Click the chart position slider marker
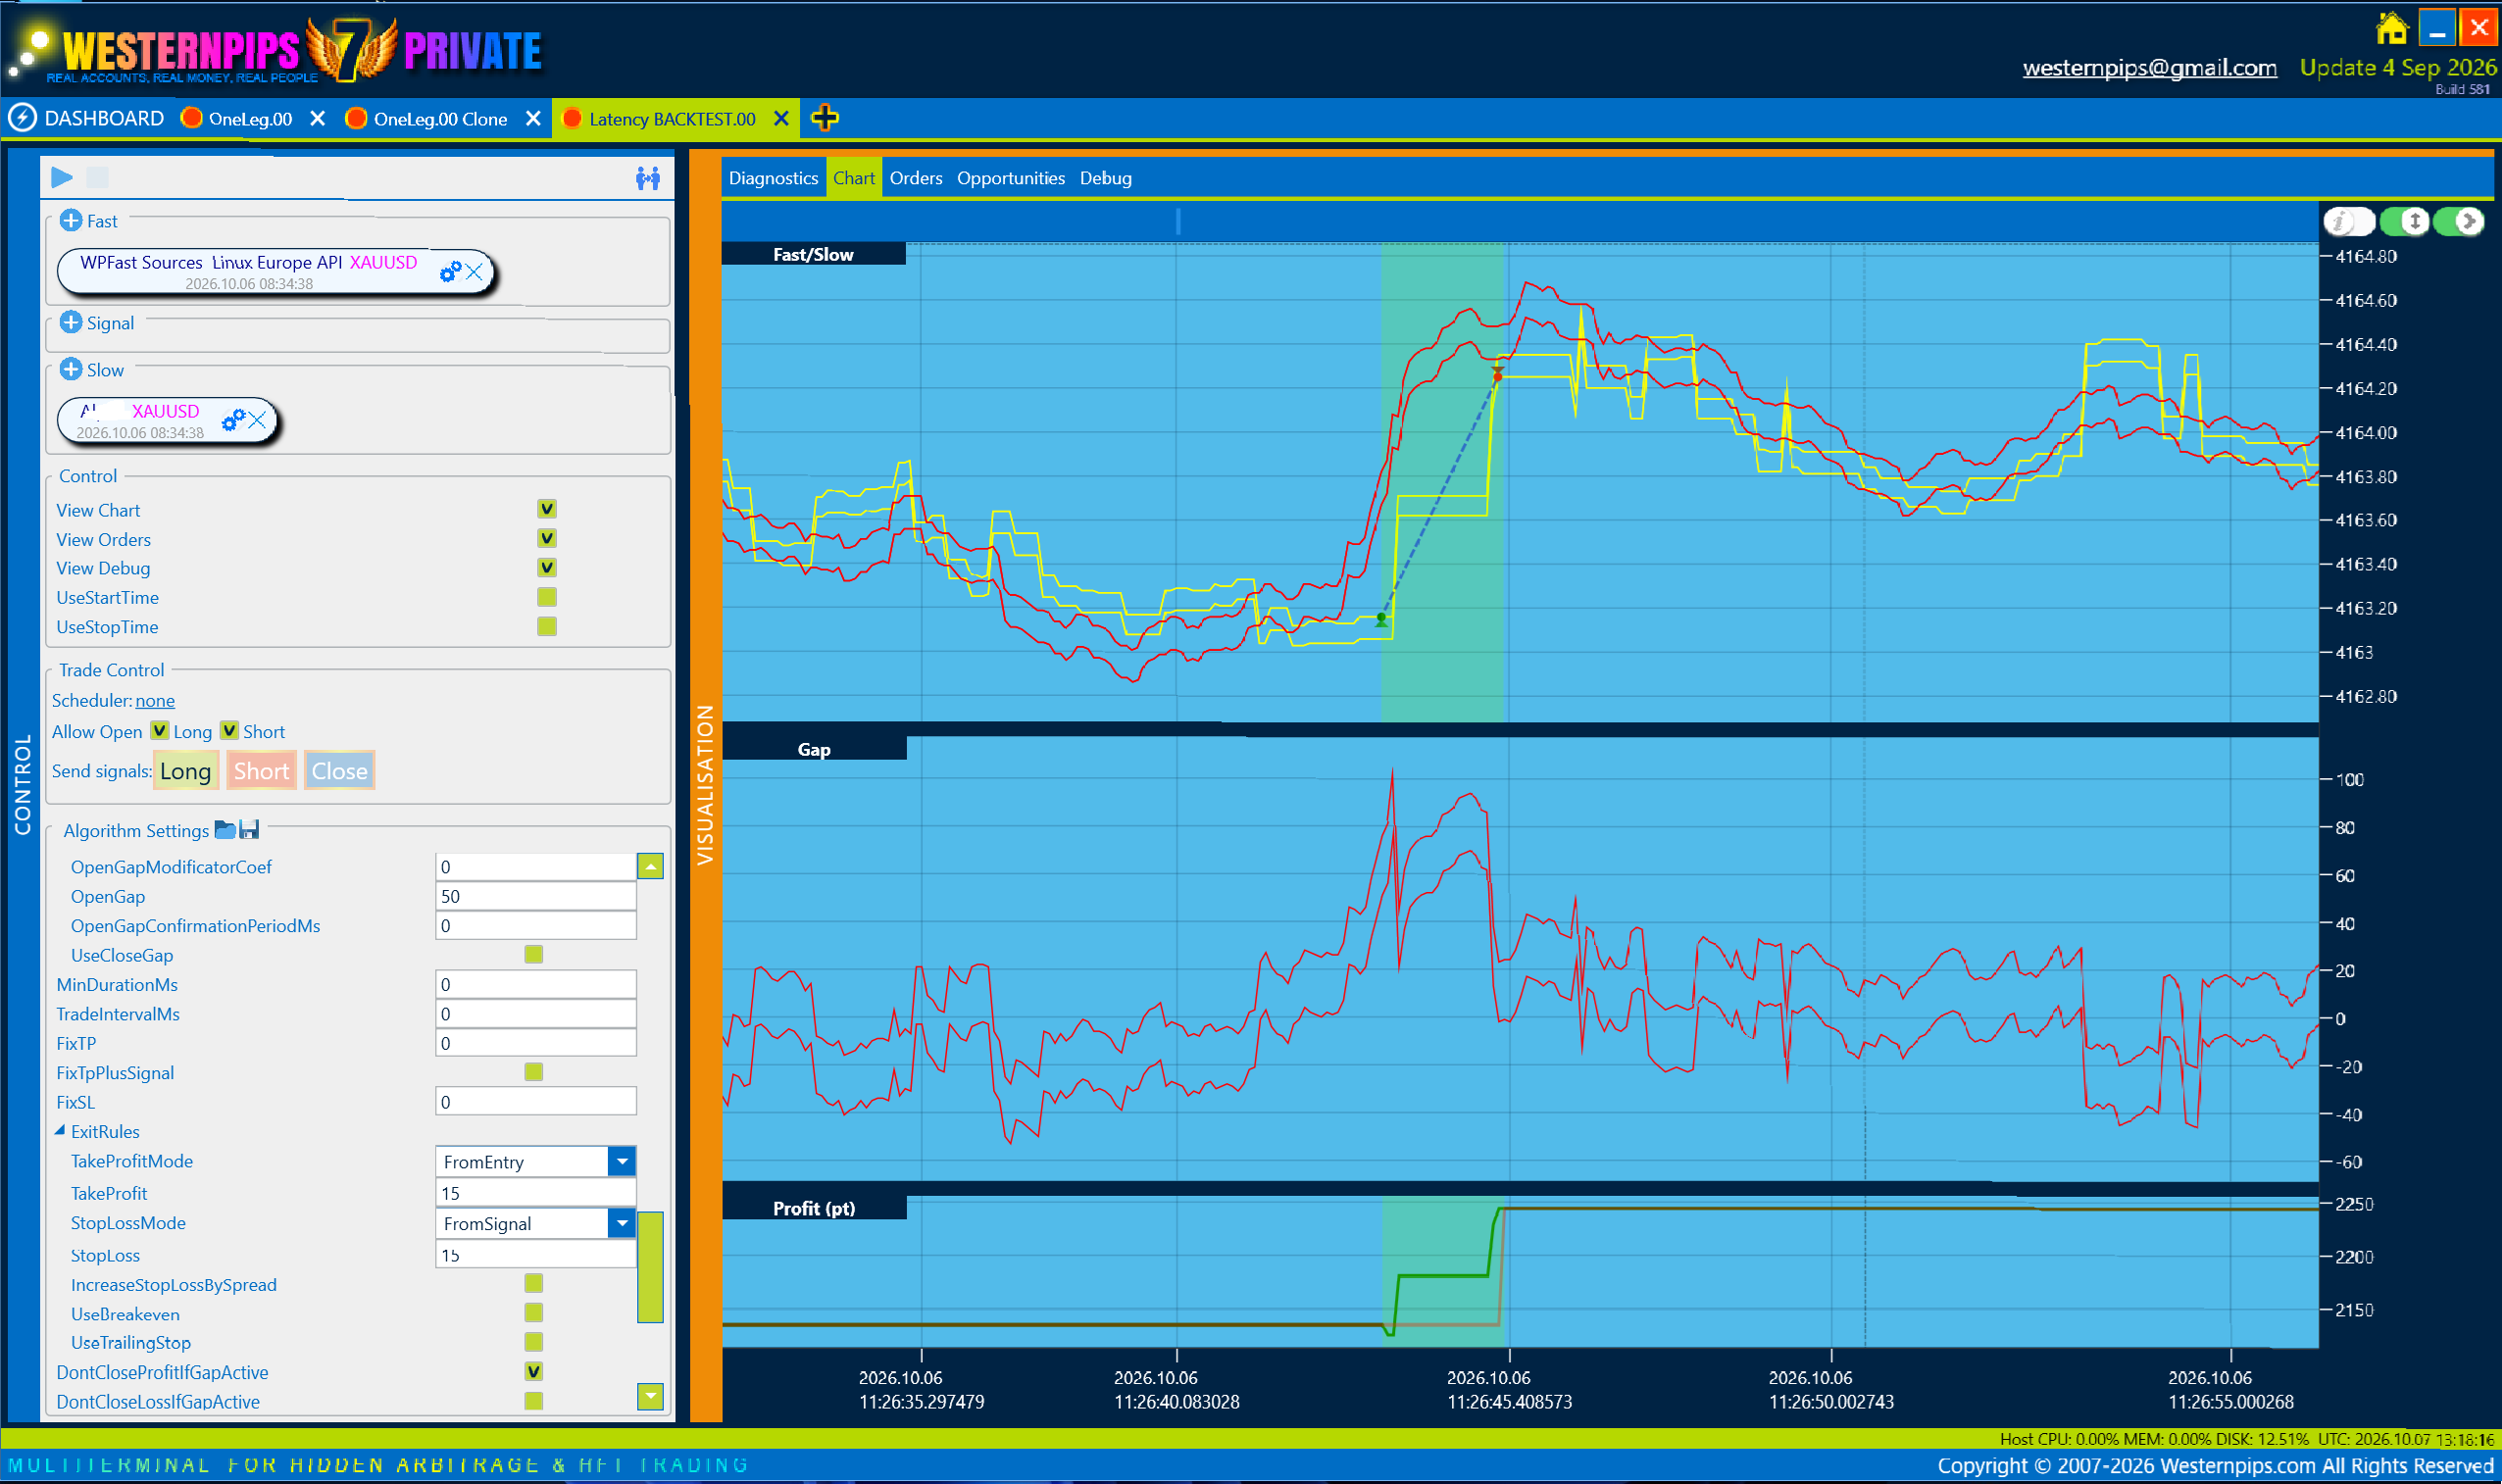Screen dimensions: 2502x1484 coord(1178,221)
